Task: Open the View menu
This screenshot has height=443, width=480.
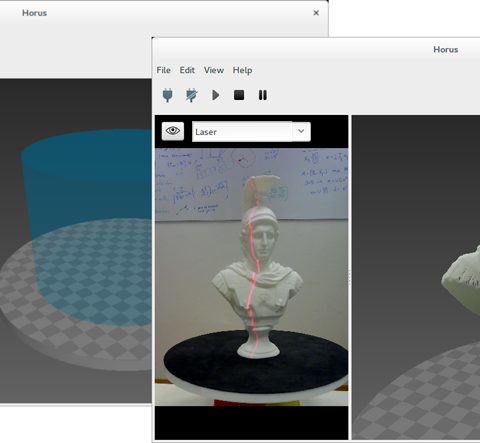Action: pyautogui.click(x=214, y=70)
